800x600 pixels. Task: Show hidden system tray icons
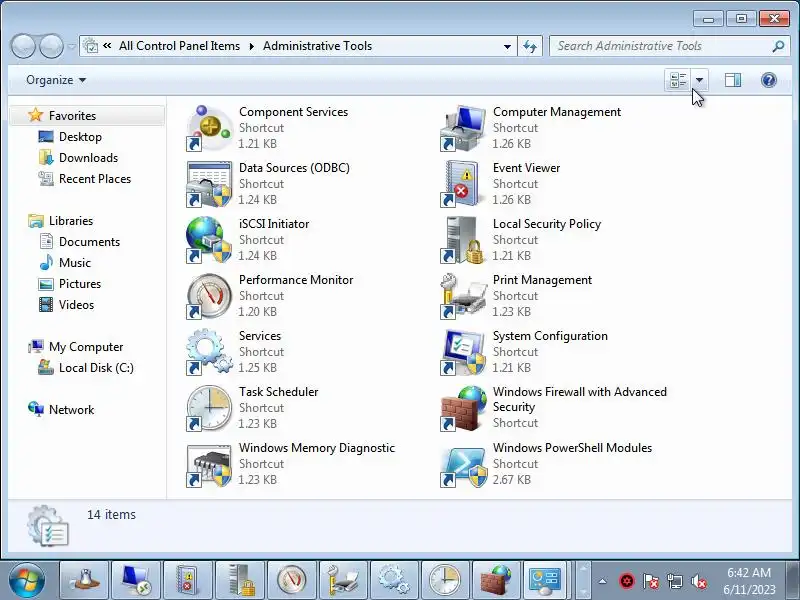click(x=603, y=581)
